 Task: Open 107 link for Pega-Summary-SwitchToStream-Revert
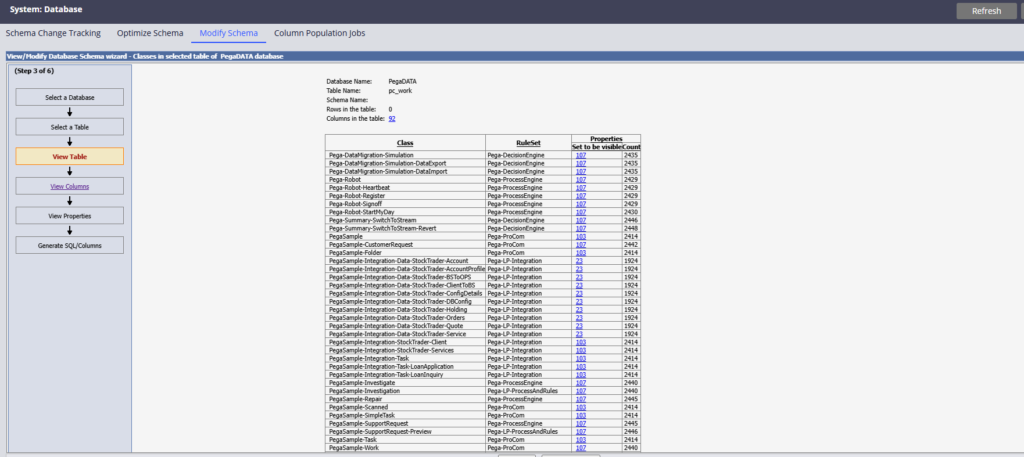click(x=581, y=228)
